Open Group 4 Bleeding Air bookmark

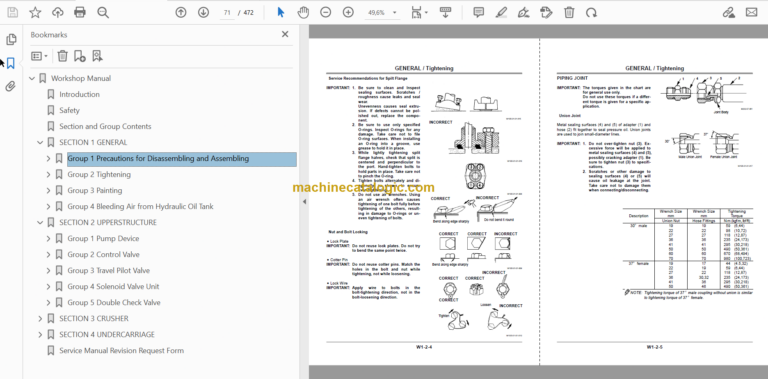point(141,207)
